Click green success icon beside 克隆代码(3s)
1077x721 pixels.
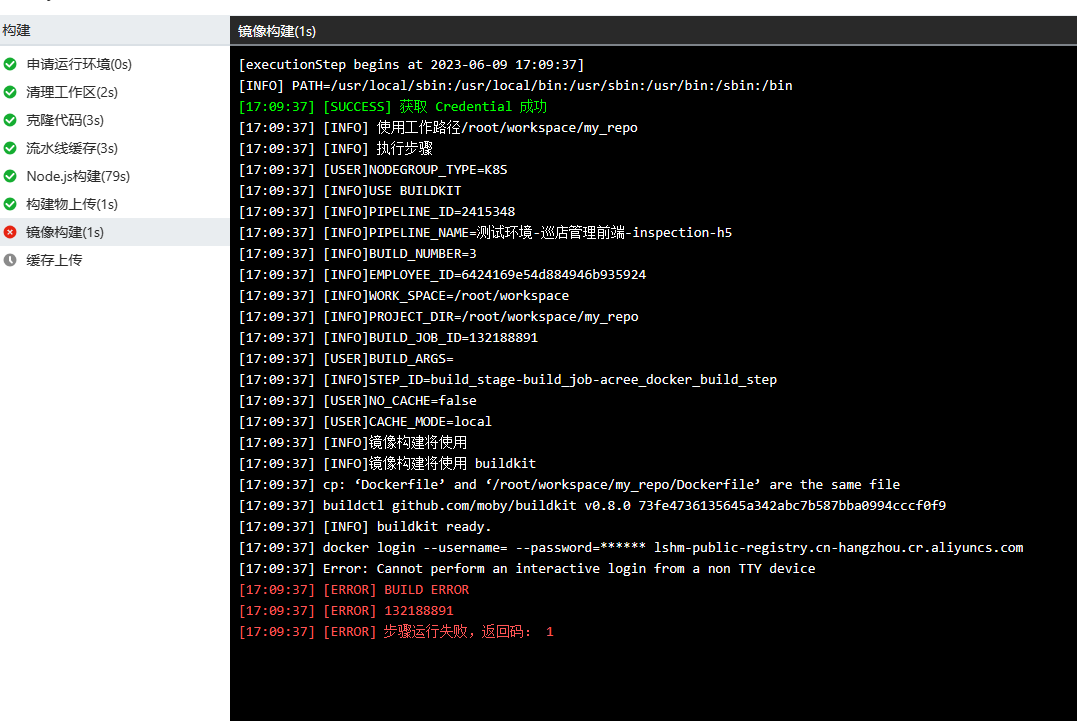tap(10, 120)
